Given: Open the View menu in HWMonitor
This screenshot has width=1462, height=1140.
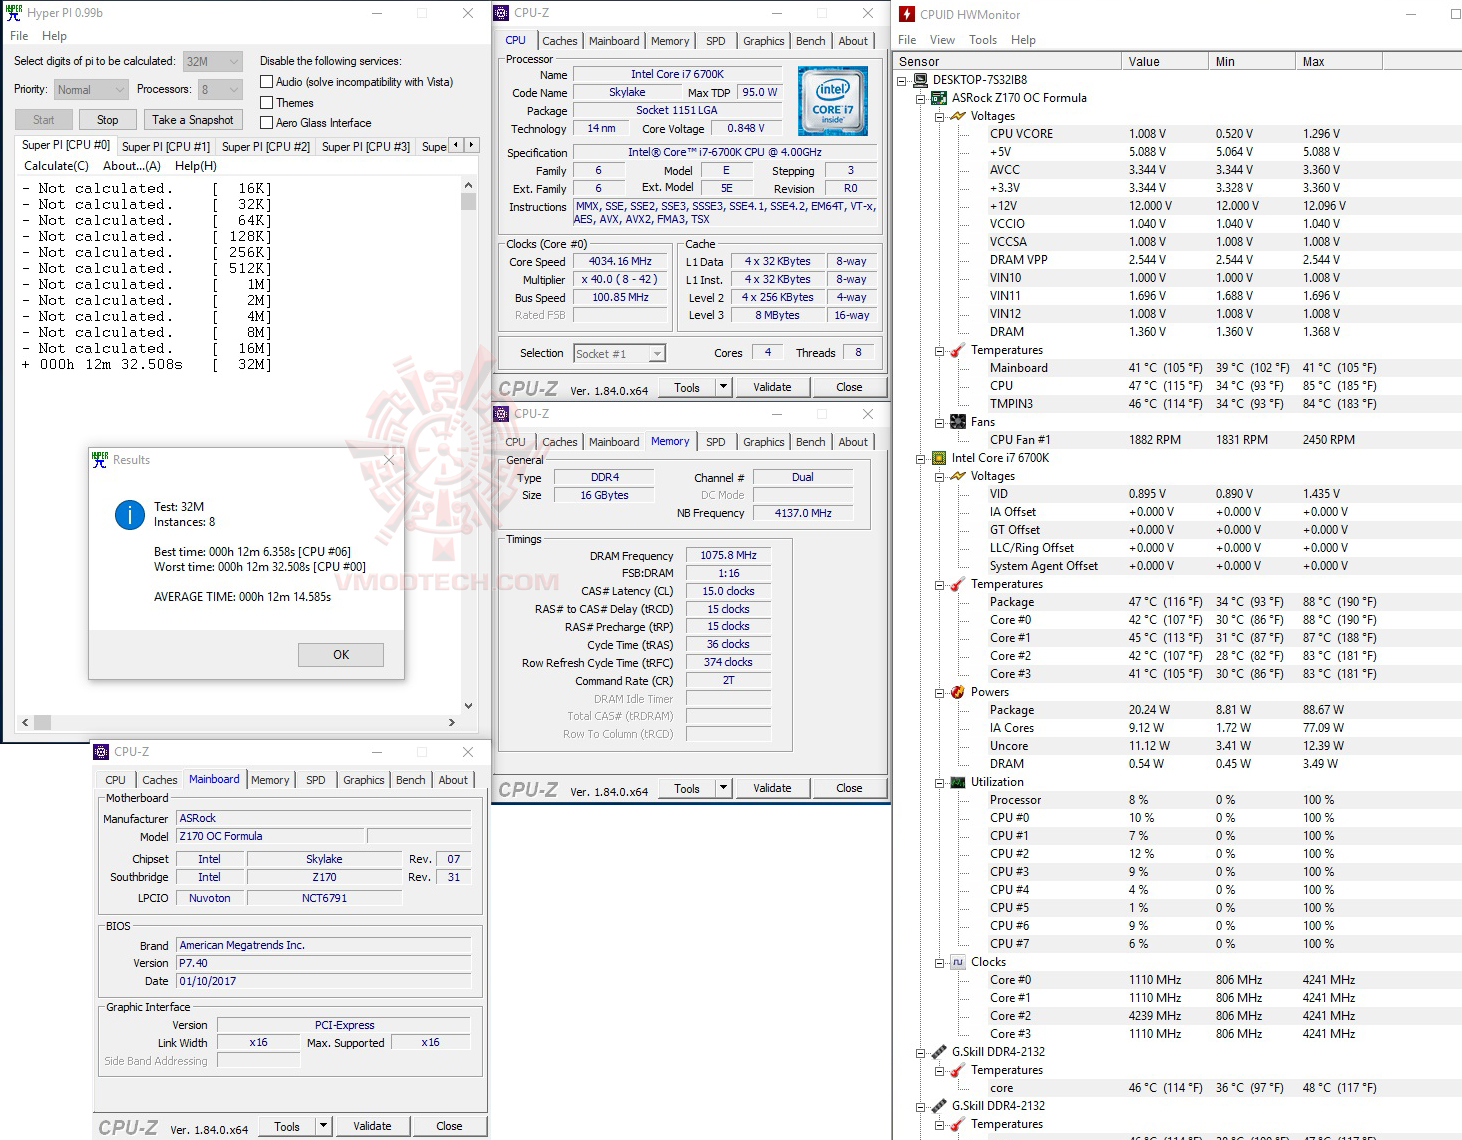Looking at the screenshot, I should pos(942,40).
